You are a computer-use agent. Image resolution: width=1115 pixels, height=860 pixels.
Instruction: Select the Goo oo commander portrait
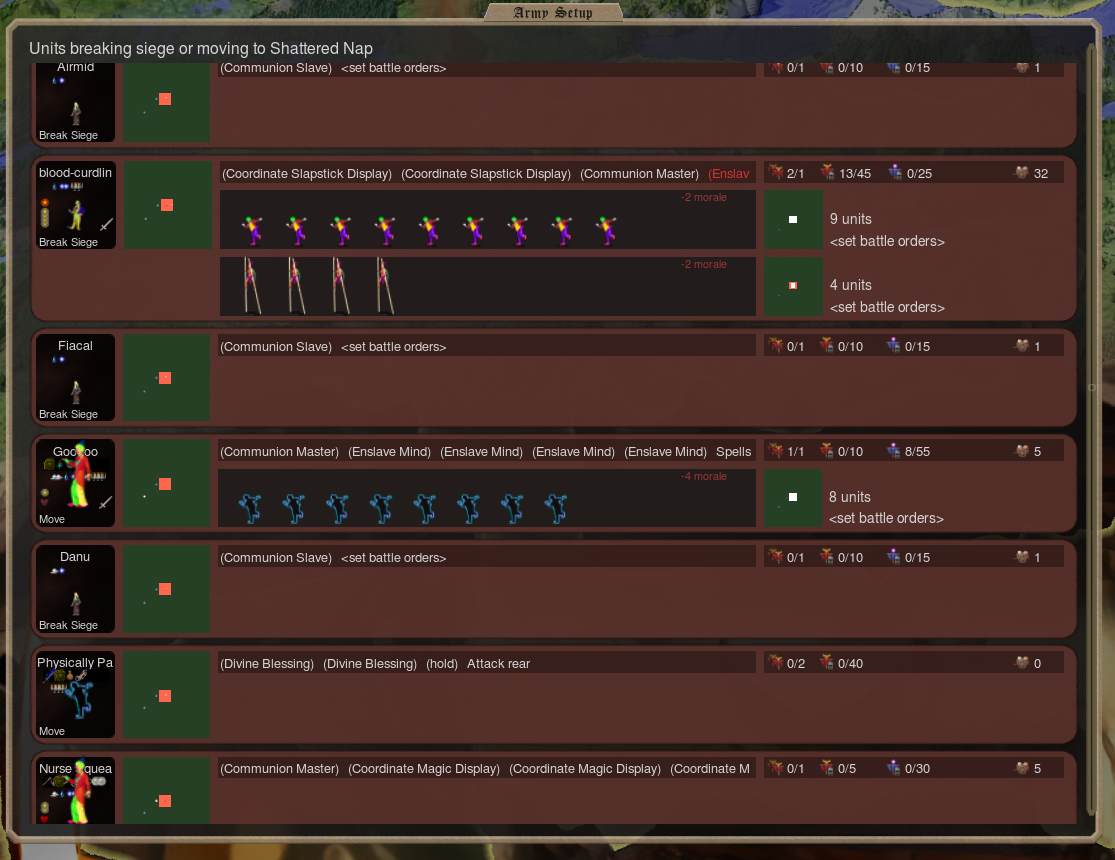tap(75, 483)
